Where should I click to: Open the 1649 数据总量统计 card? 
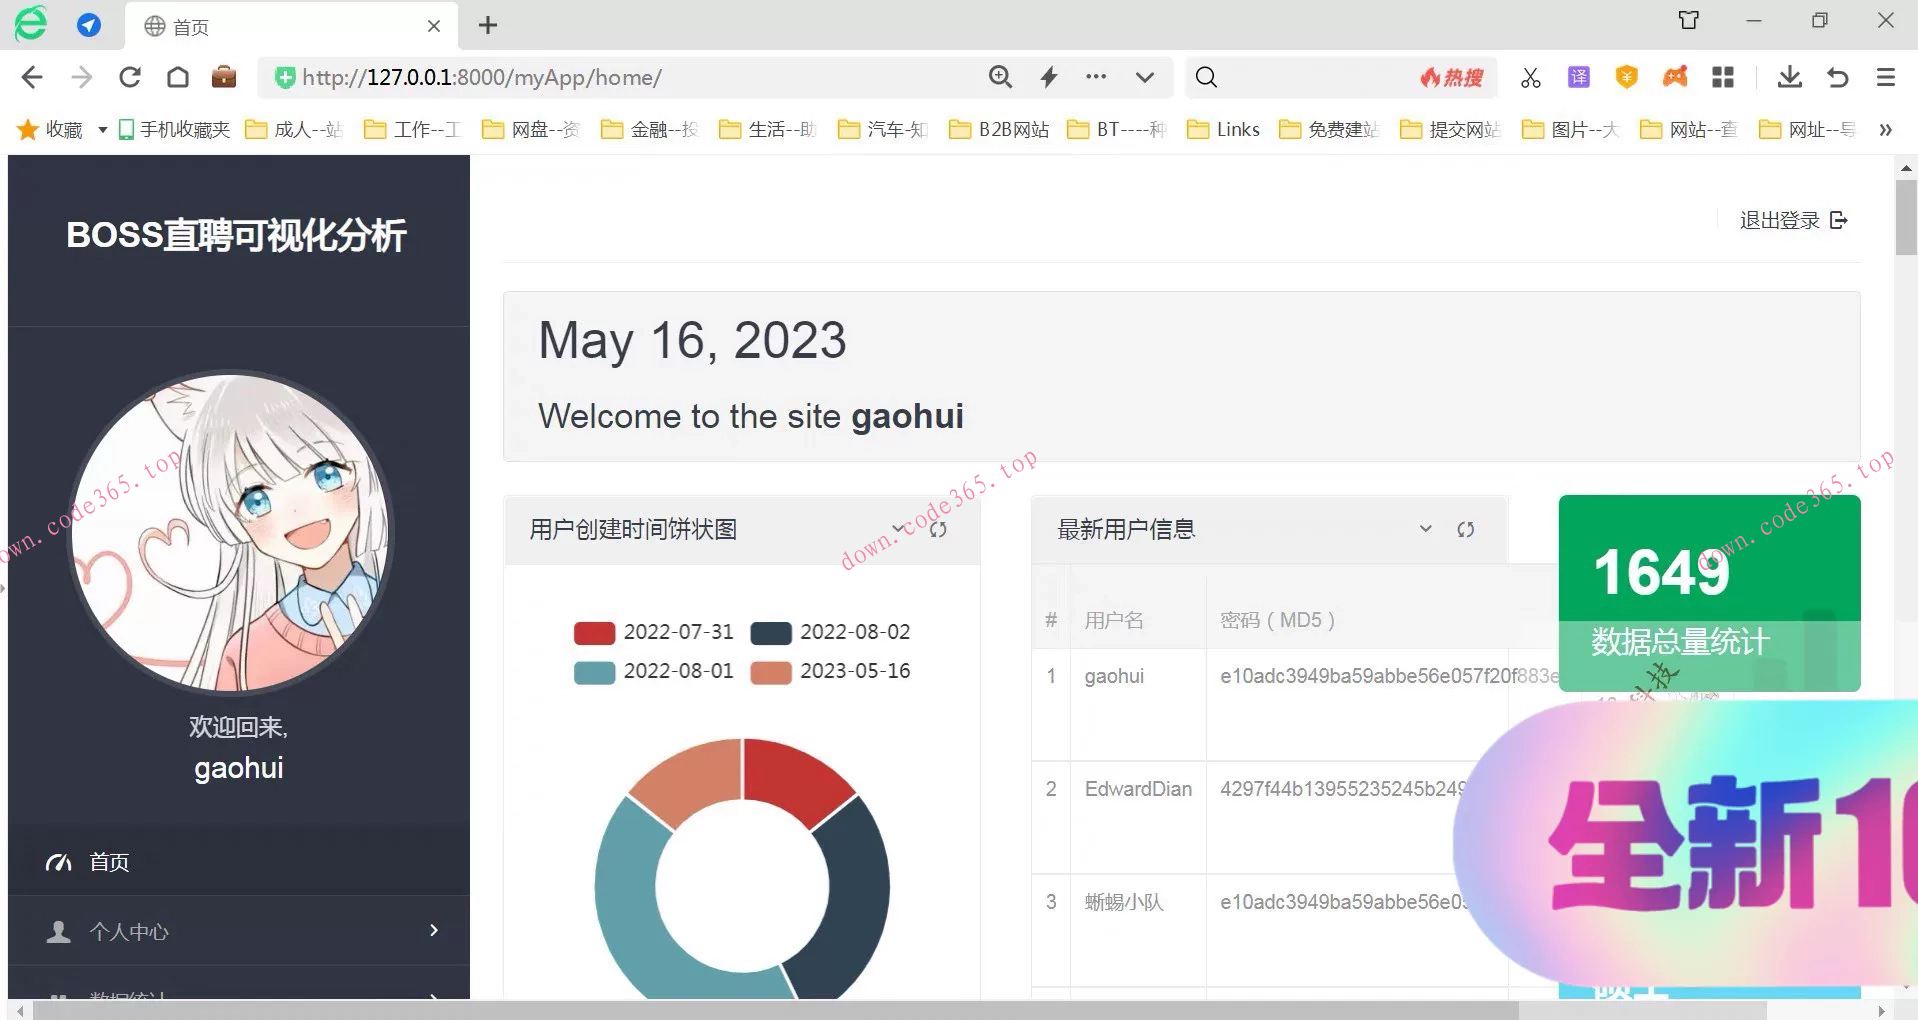pos(1709,593)
